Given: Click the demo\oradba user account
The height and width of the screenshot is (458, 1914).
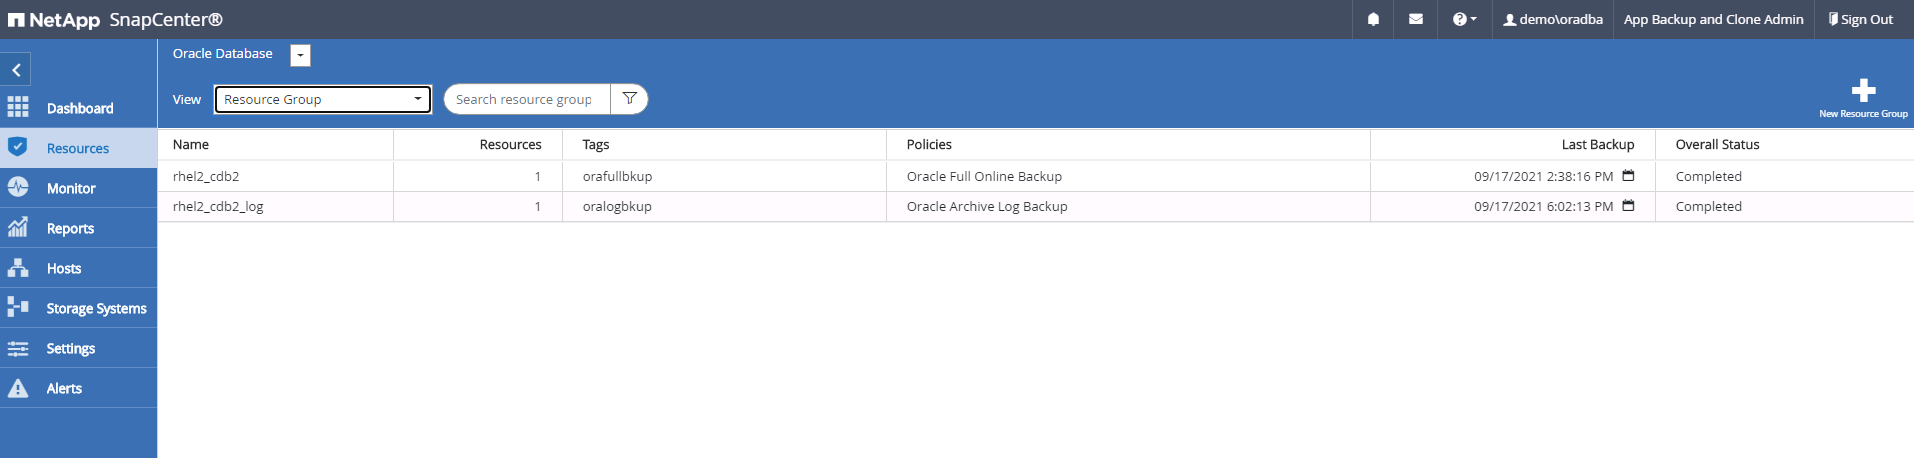Looking at the screenshot, I should coord(1553,19).
